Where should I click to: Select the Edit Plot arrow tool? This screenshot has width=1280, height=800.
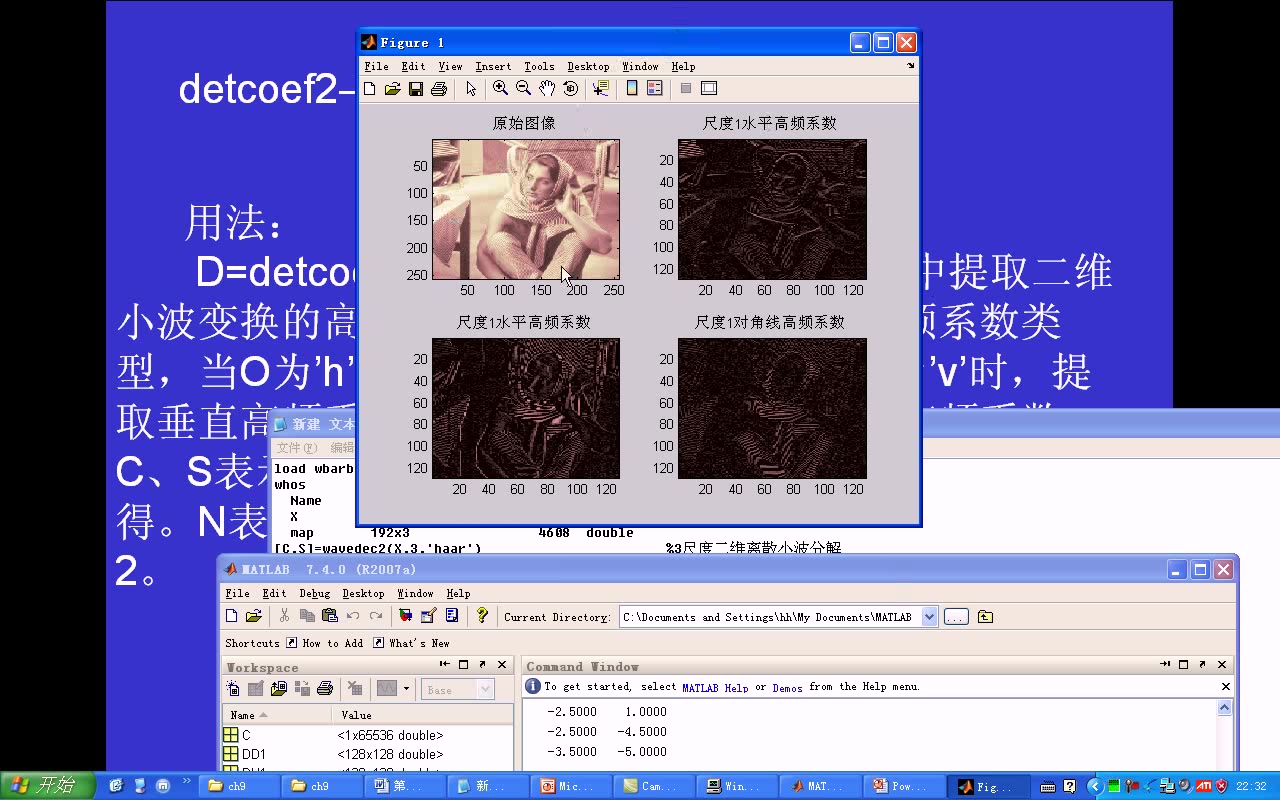tap(471, 89)
